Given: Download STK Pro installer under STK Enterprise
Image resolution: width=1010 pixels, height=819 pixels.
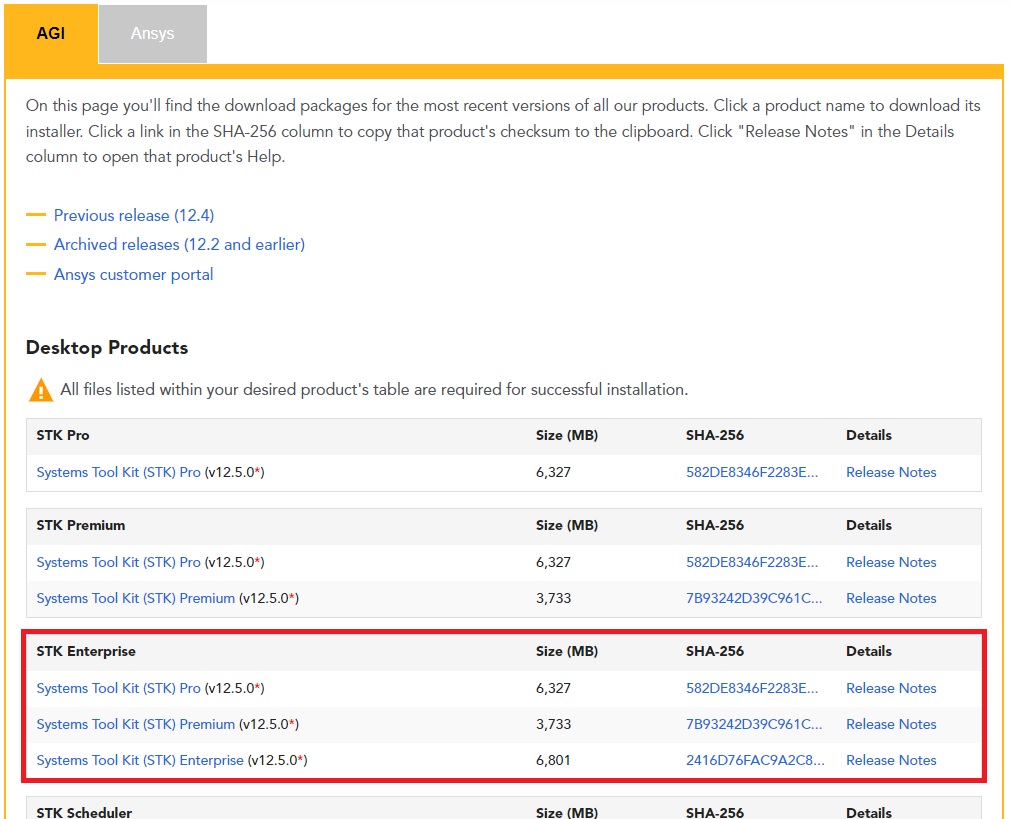Looking at the screenshot, I should (118, 688).
